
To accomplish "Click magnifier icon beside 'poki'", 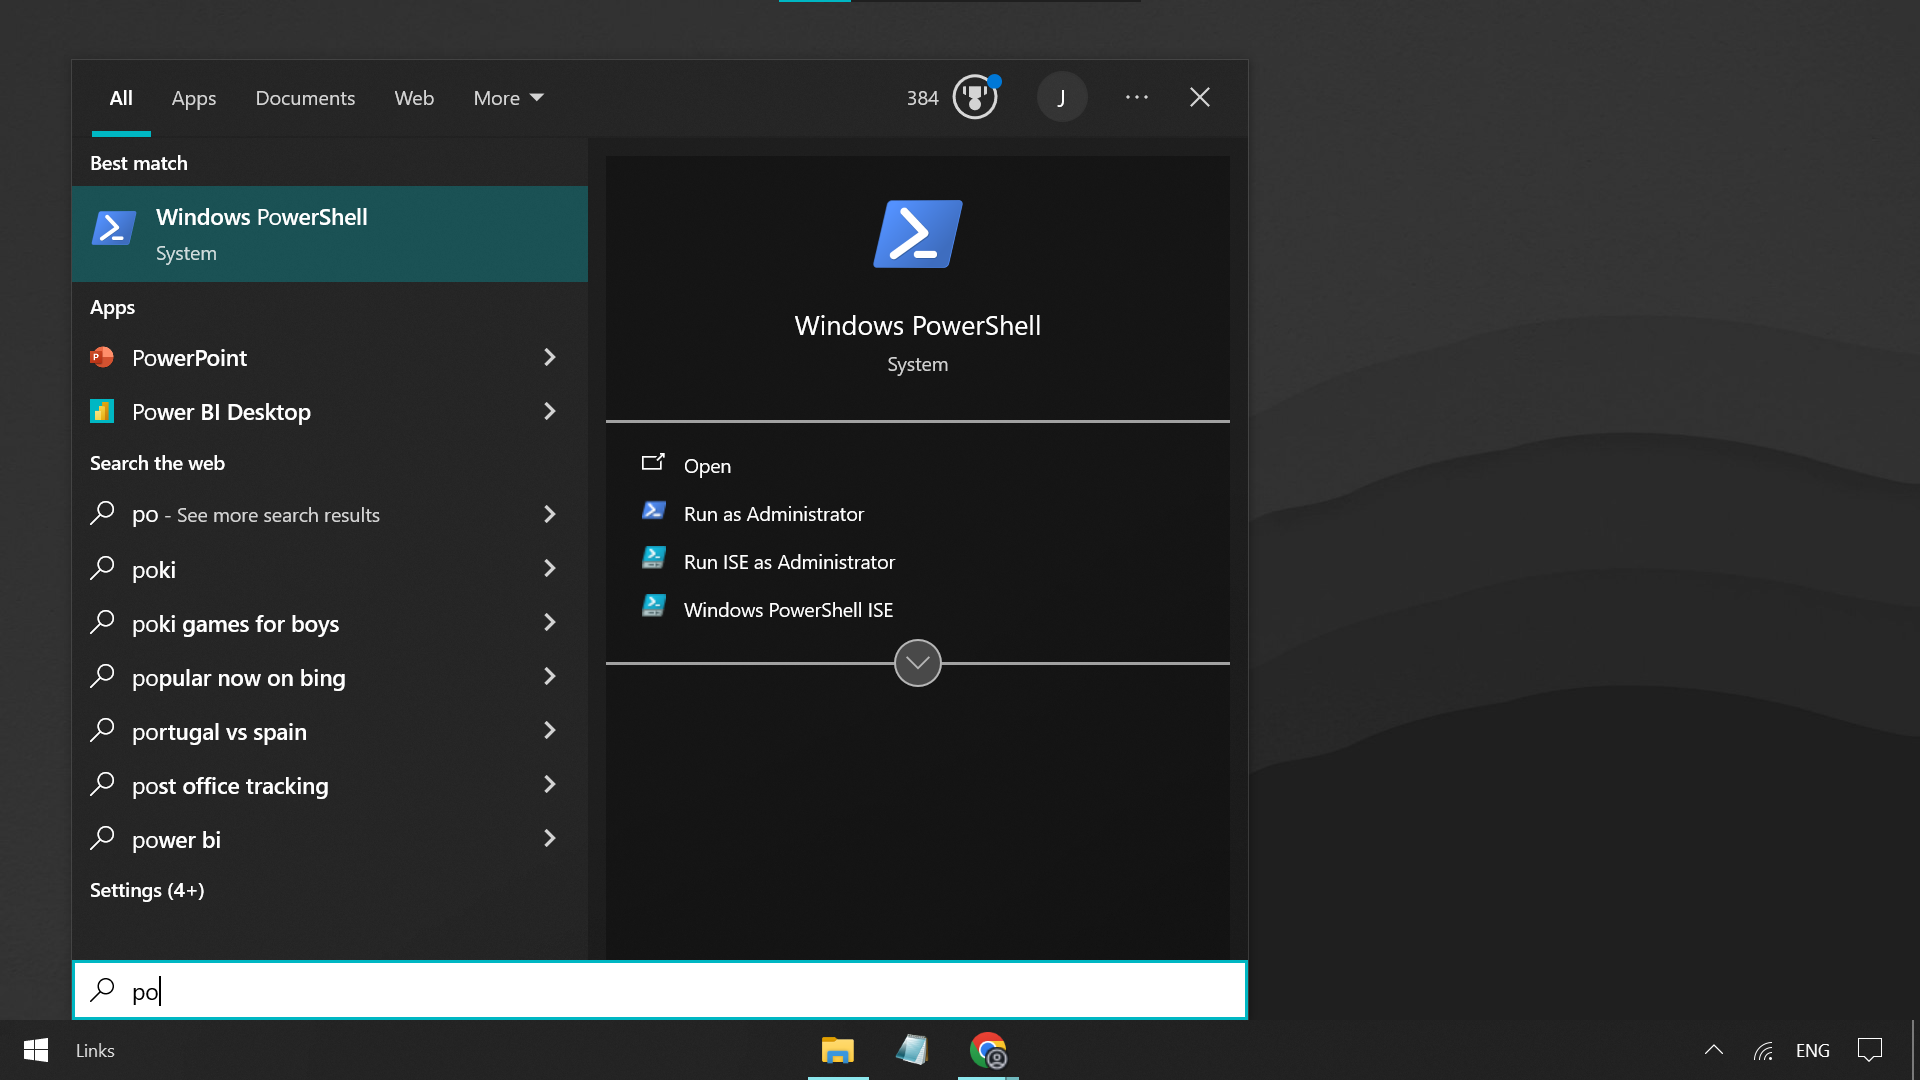I will 102,568.
